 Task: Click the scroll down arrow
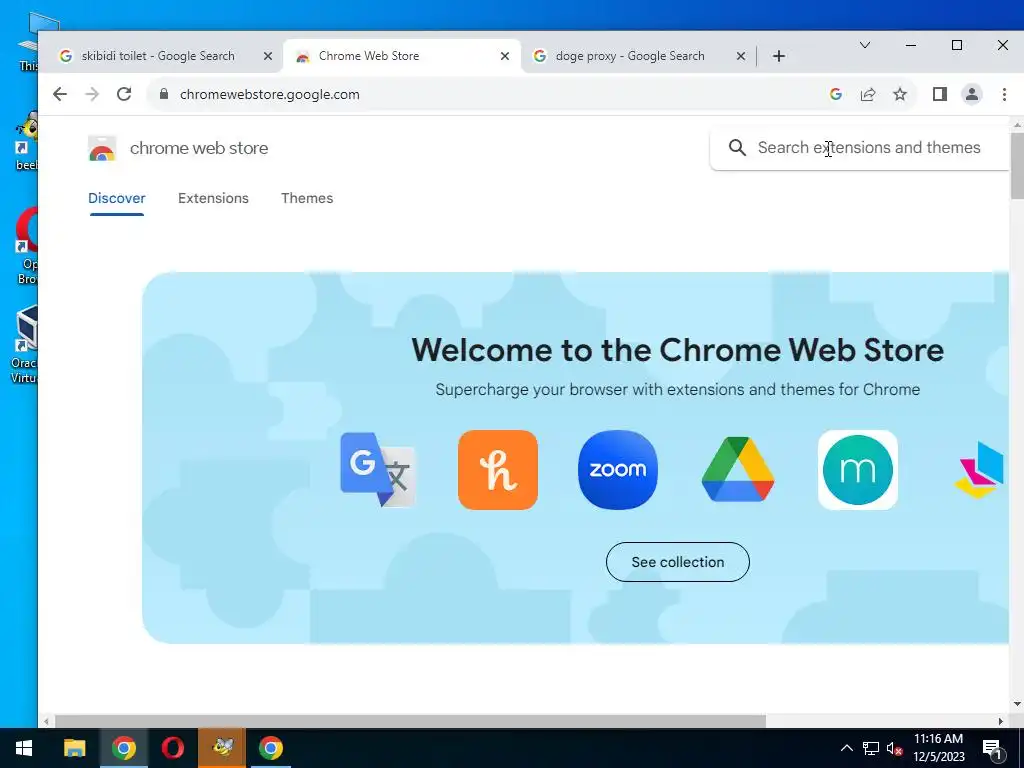[x=1017, y=704]
